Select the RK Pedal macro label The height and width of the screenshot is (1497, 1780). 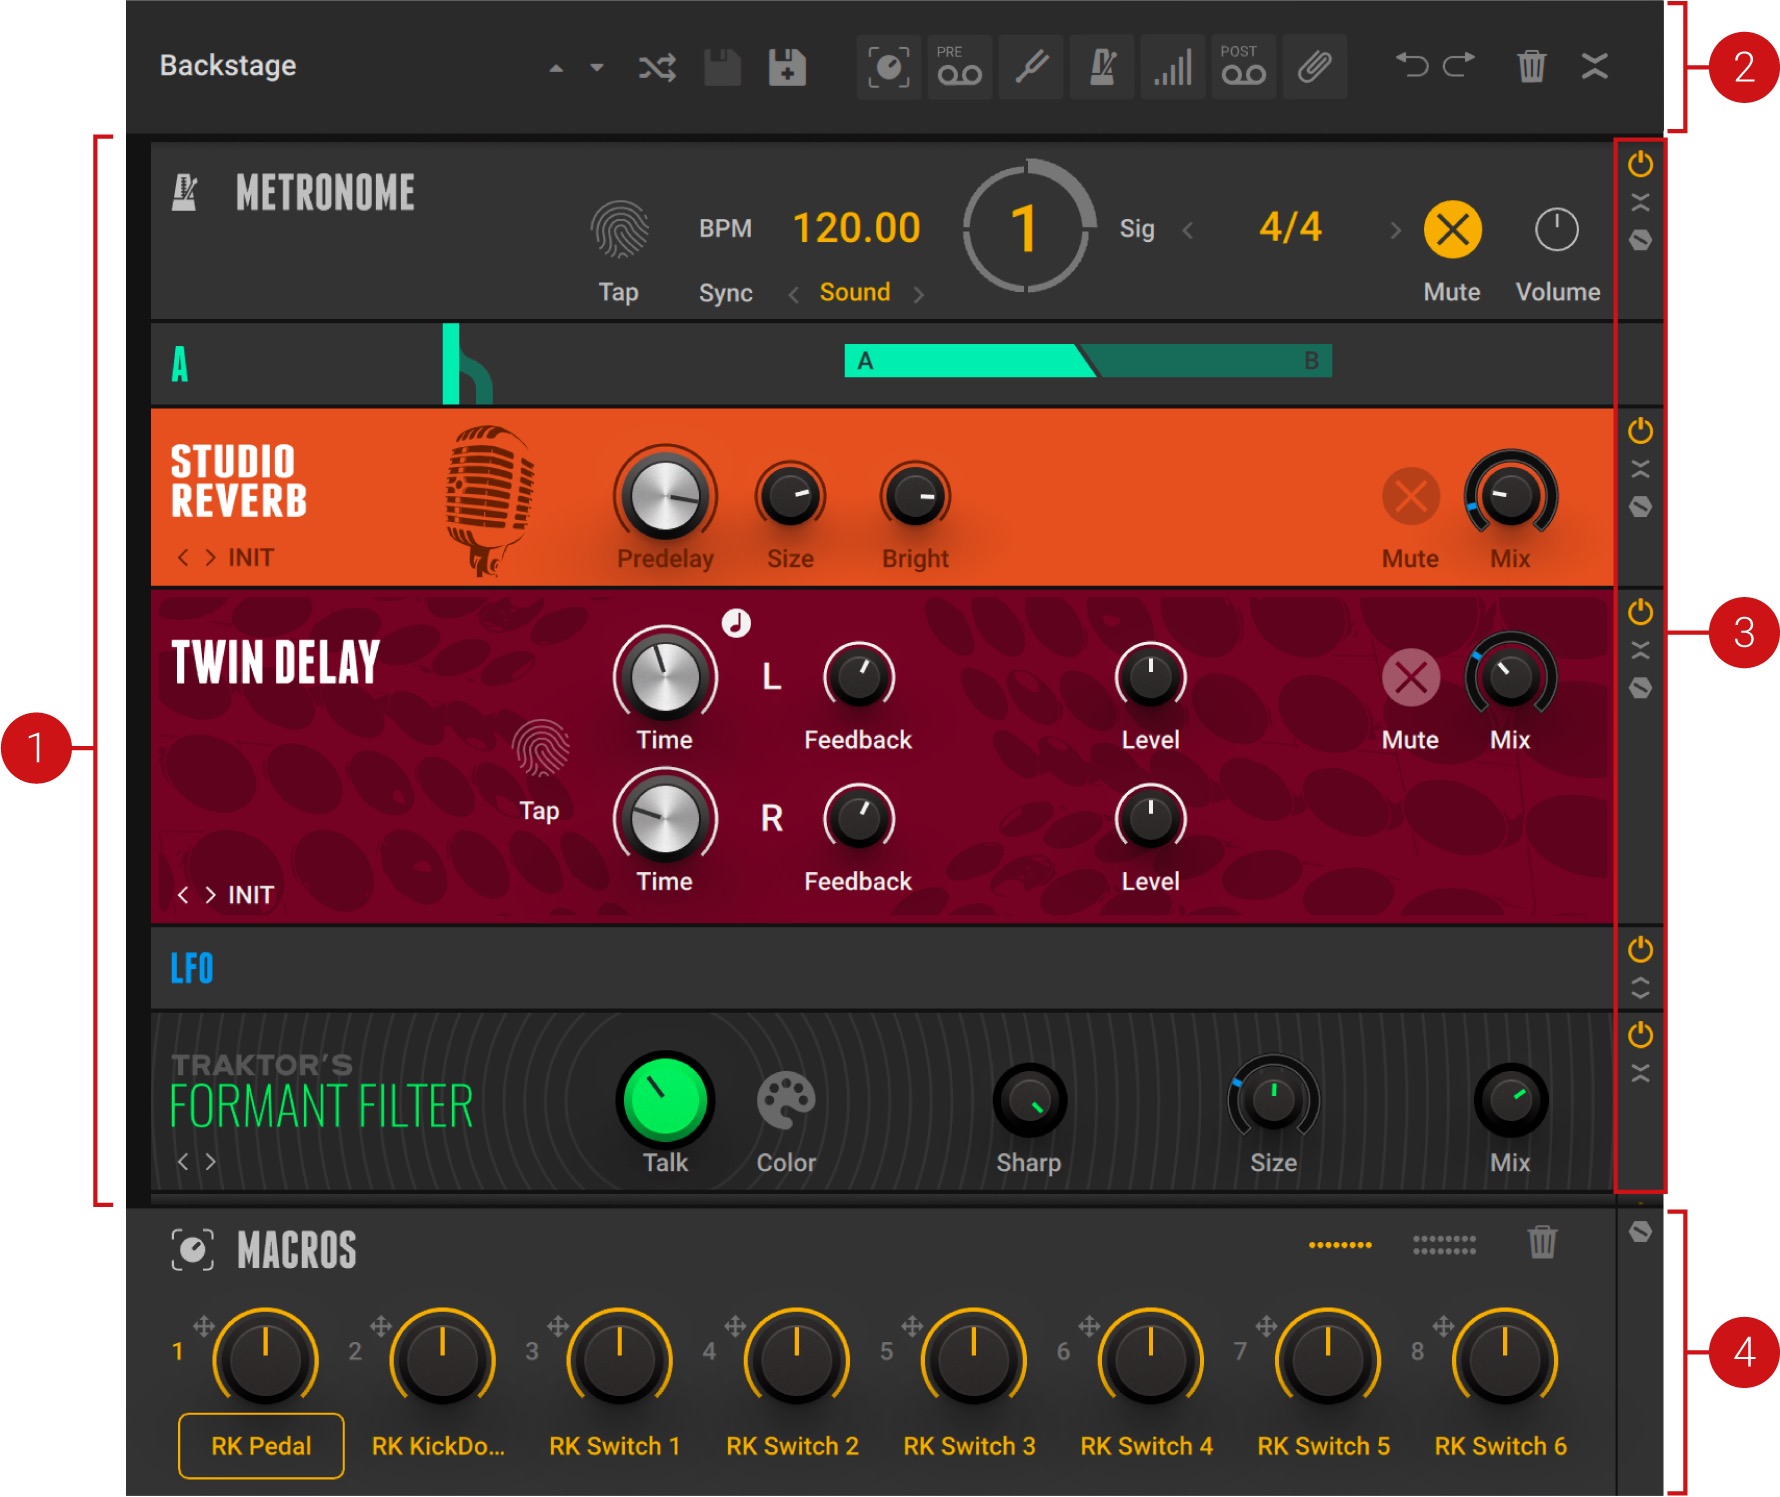click(x=261, y=1445)
